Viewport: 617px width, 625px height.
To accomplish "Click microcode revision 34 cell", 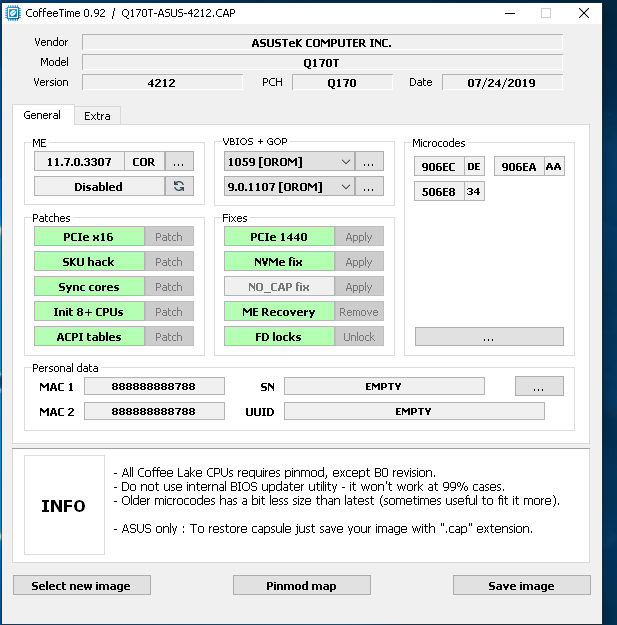I will pos(474,192).
